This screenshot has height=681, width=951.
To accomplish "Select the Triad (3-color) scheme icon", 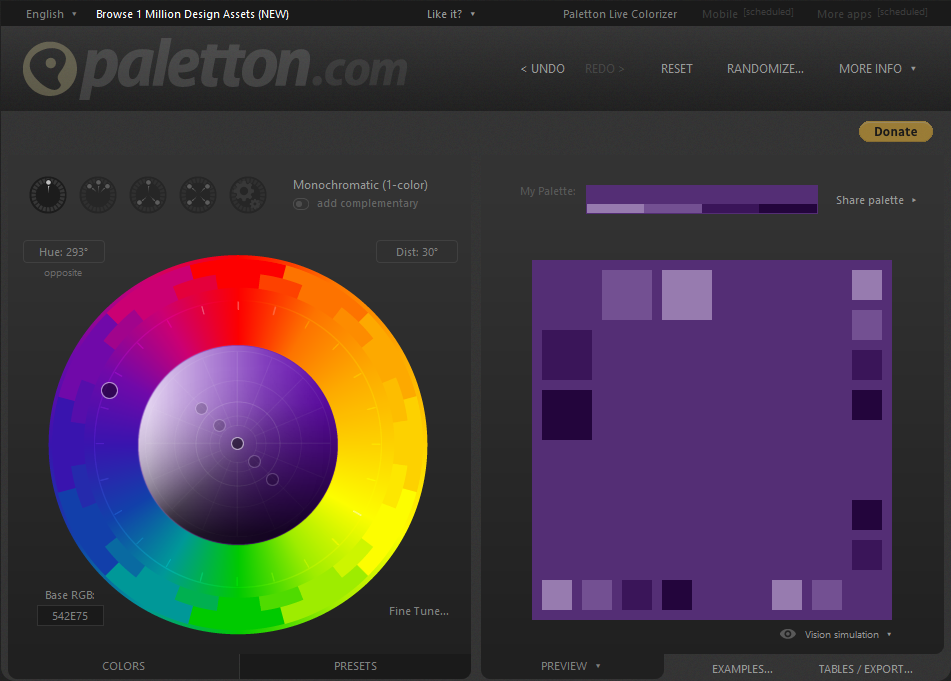I will [148, 195].
